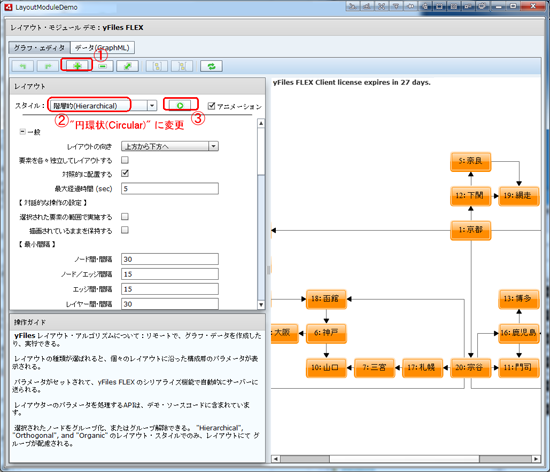Click the minus zoom-out toolbar icon
This screenshot has width=550, height=472.
tap(102, 66)
